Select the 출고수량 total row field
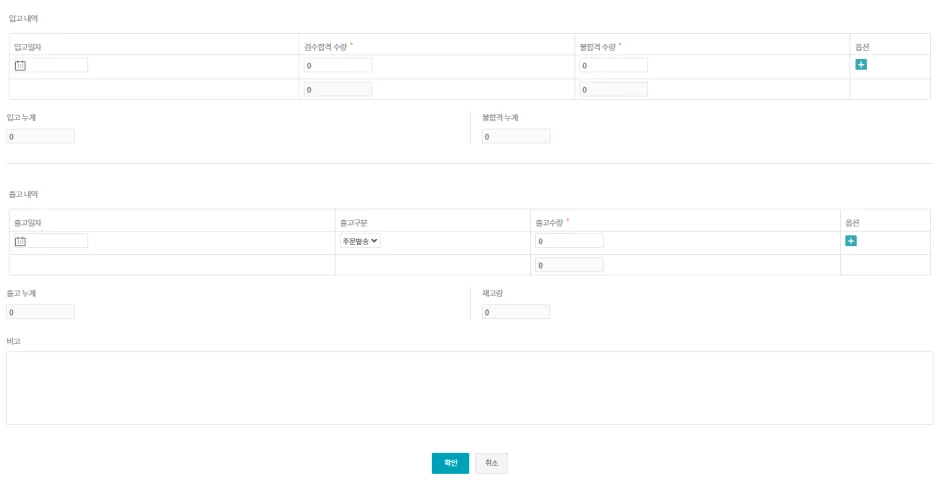Viewport: 936px width, 484px height. pos(569,265)
